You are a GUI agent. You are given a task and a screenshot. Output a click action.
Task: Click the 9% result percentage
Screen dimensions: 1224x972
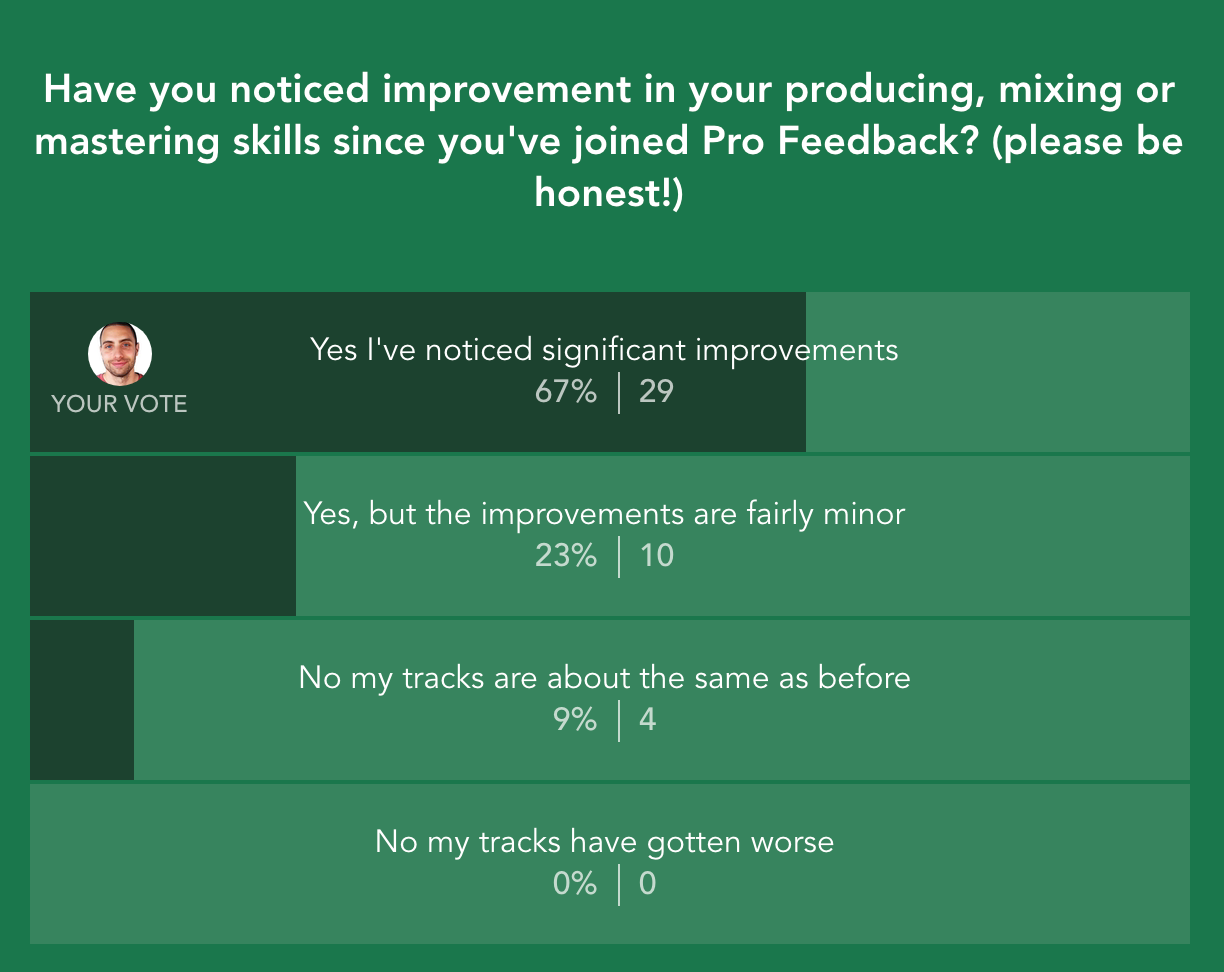coord(575,719)
